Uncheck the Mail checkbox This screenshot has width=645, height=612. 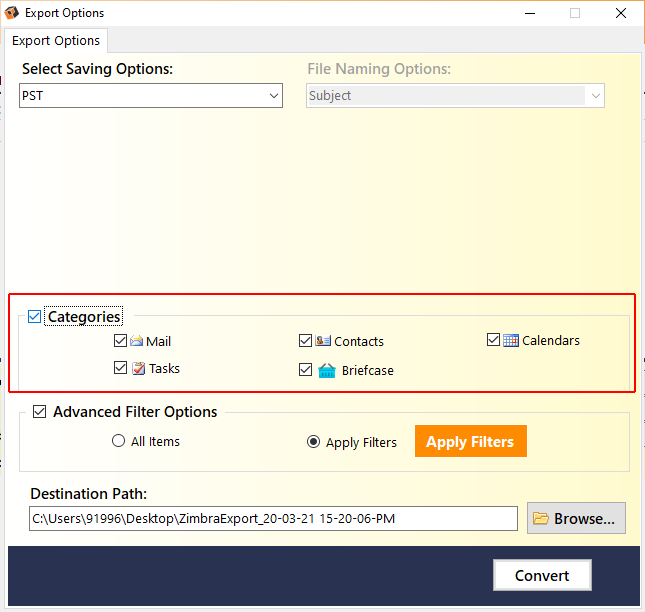(120, 341)
